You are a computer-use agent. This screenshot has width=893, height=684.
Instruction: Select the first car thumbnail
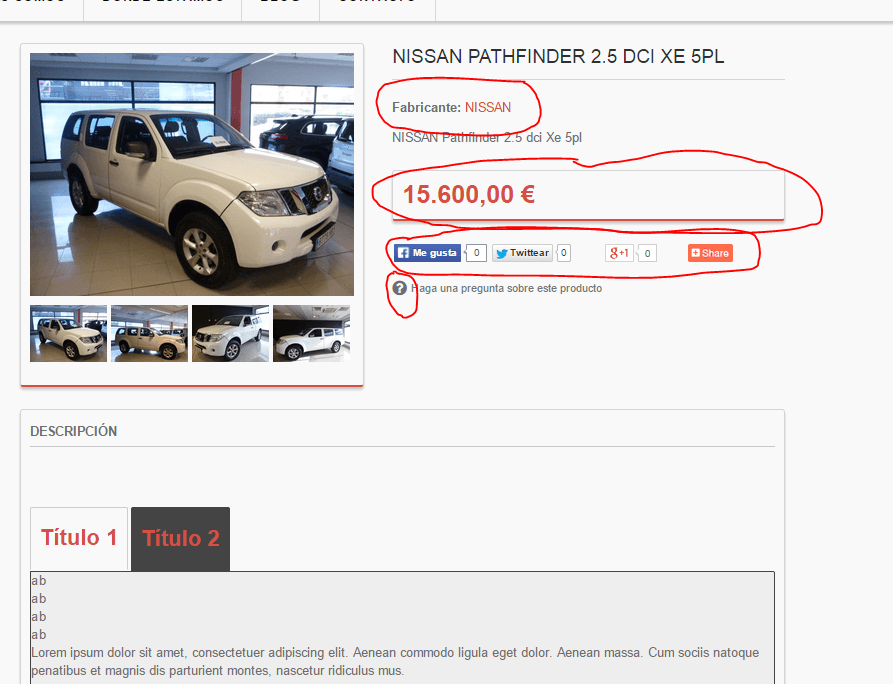click(68, 333)
